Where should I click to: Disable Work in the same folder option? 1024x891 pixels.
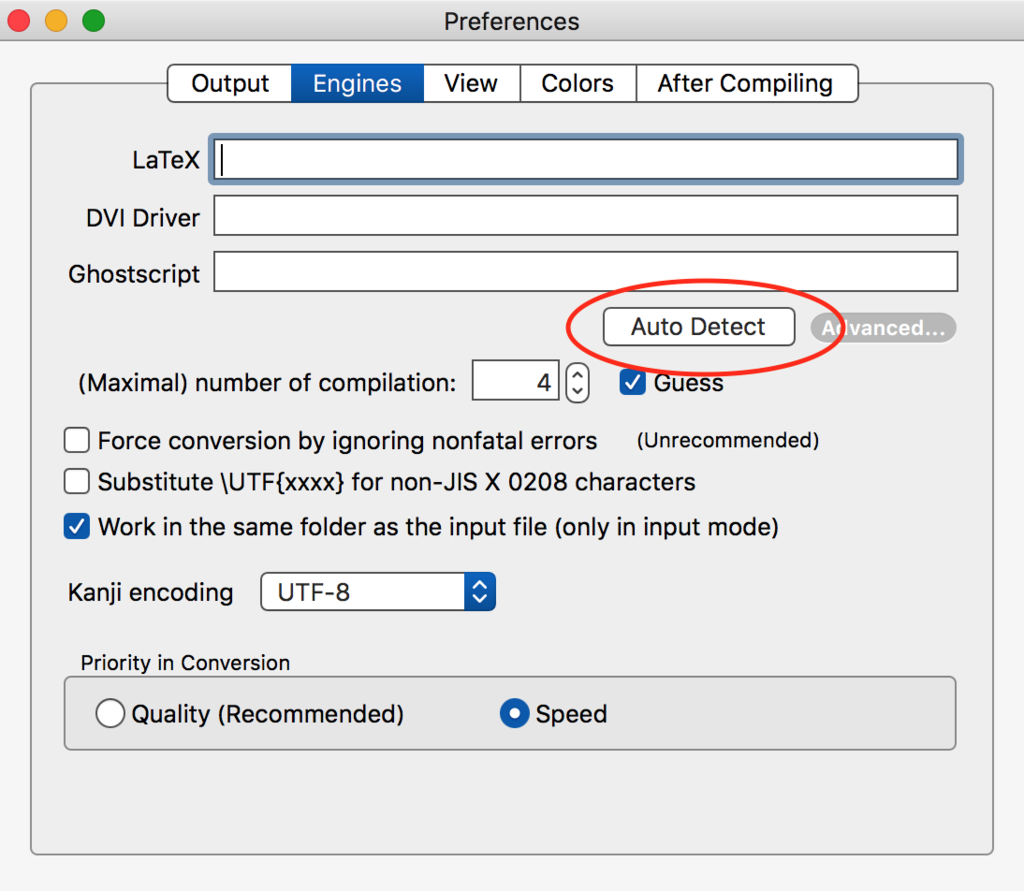[77, 526]
